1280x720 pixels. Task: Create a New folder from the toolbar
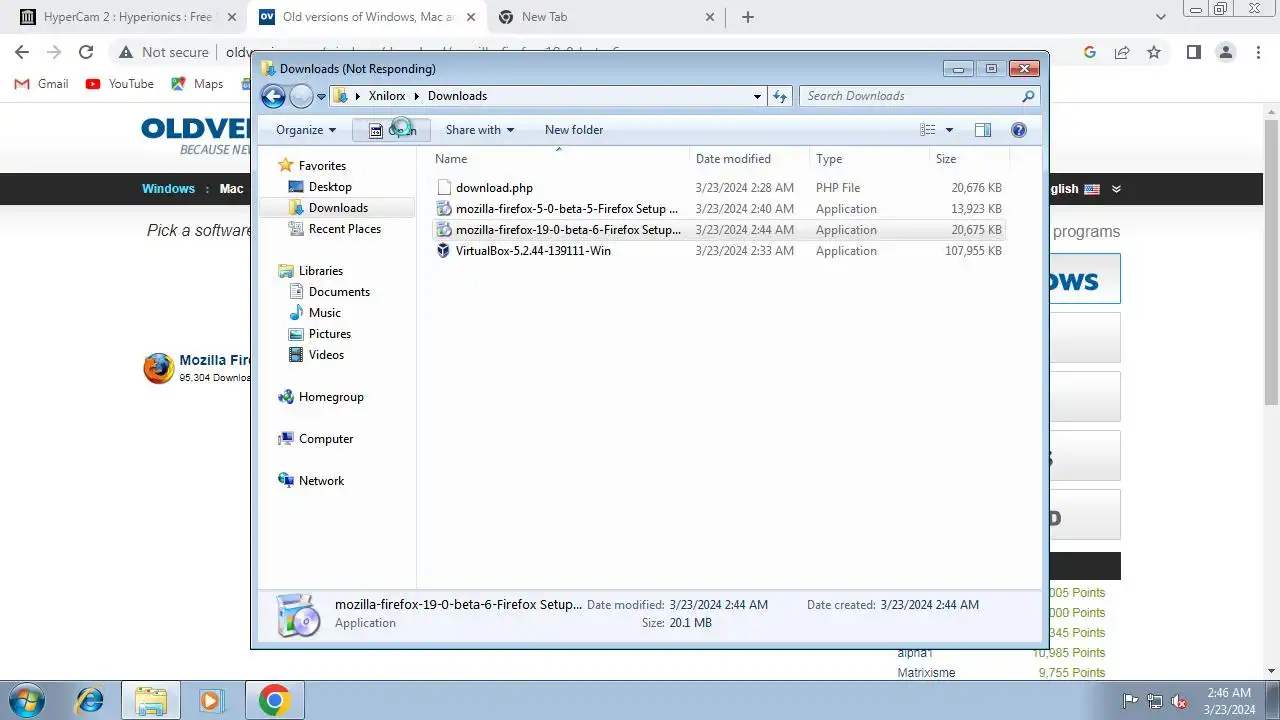[x=574, y=130]
